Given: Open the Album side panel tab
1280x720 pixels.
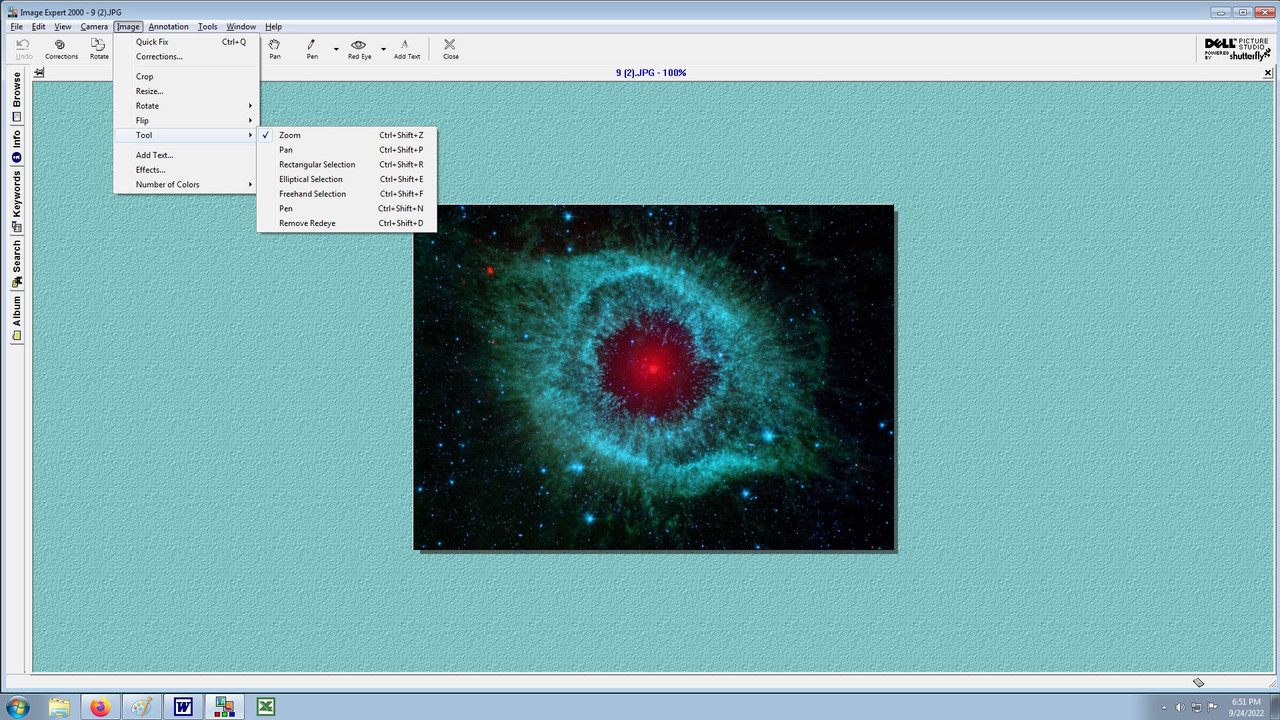Looking at the screenshot, I should point(16,318).
